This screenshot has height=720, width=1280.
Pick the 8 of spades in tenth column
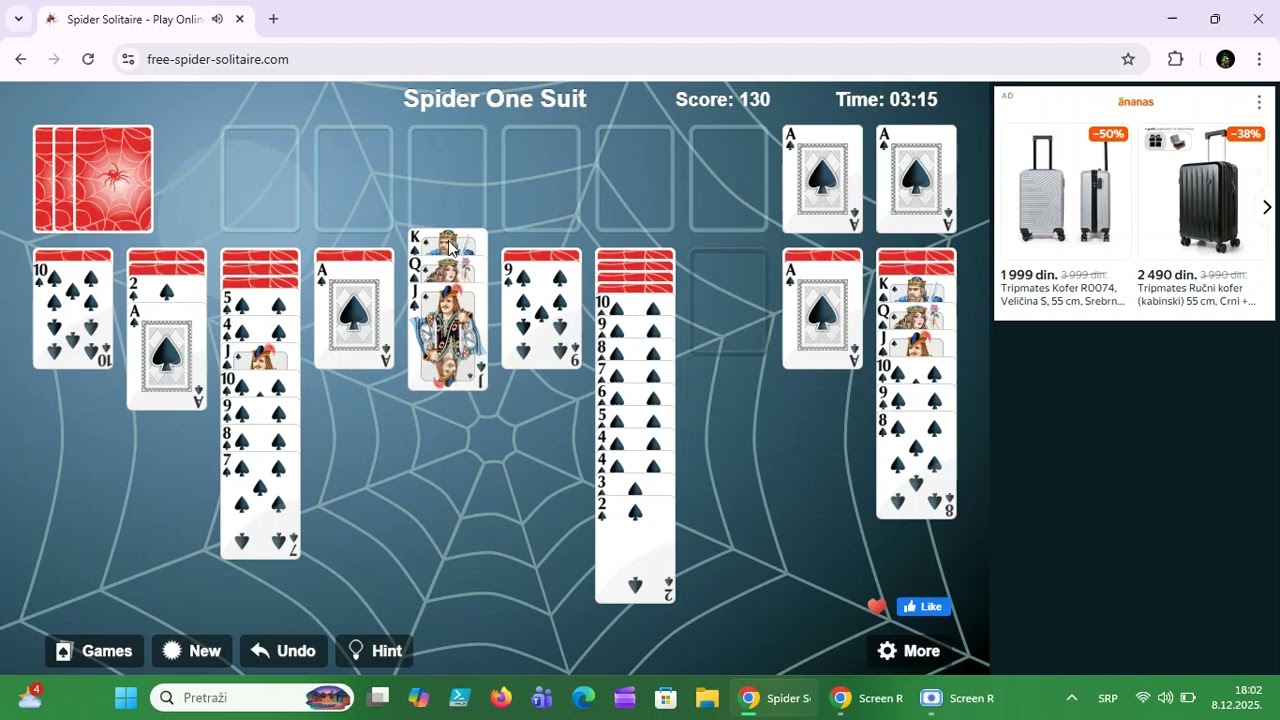click(x=916, y=465)
